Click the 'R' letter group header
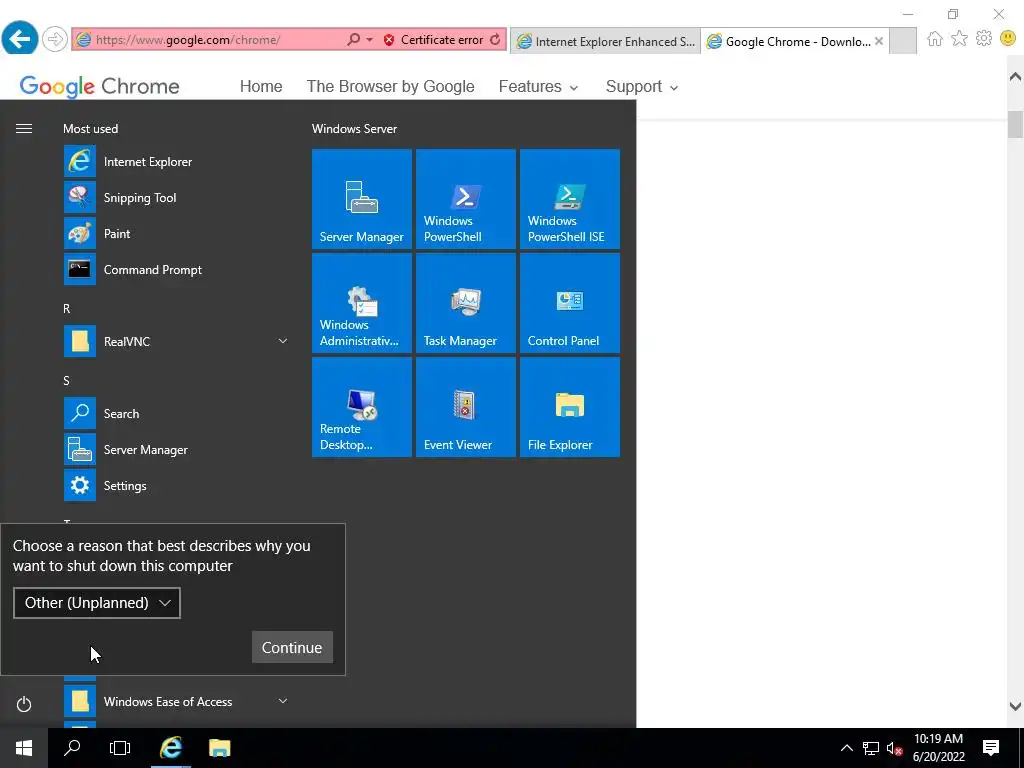Viewport: 1024px width, 768px height. 67,308
